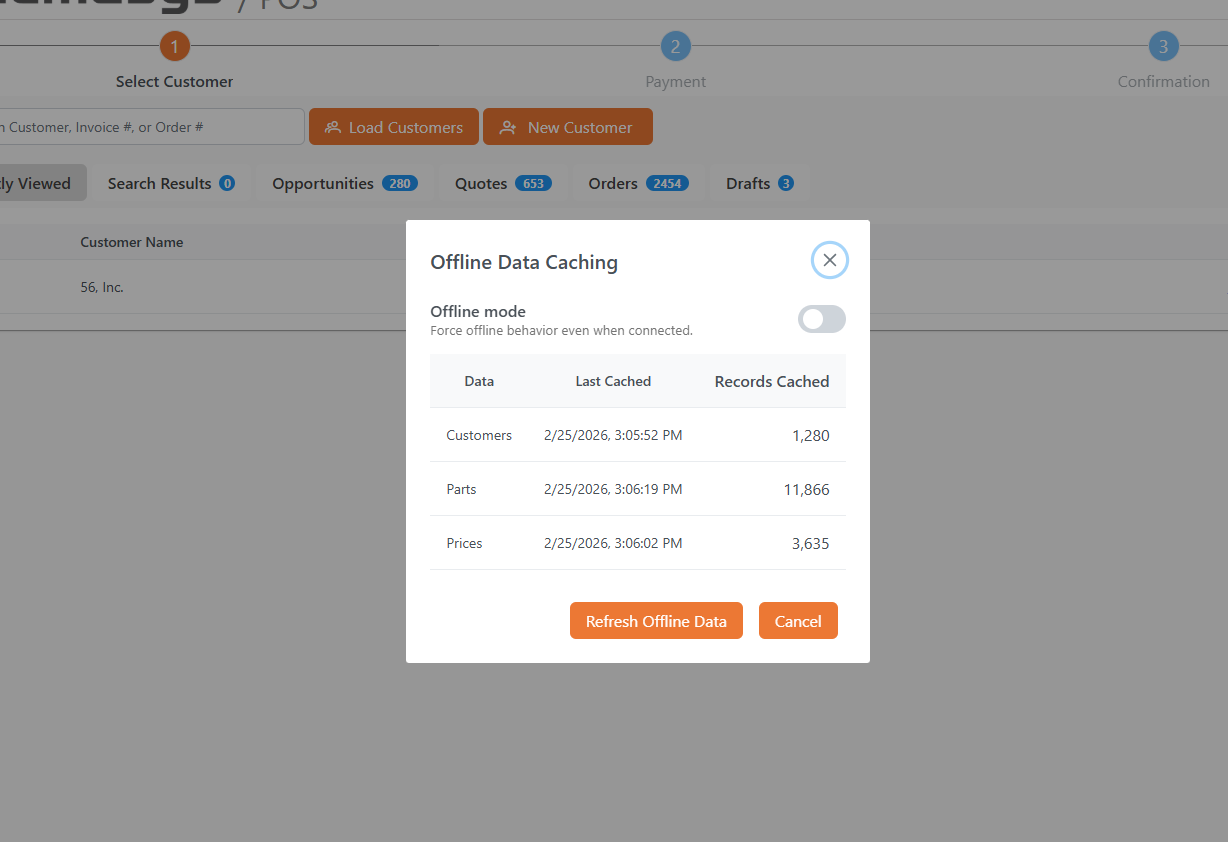Click Refresh Offline Data button

tap(656, 621)
